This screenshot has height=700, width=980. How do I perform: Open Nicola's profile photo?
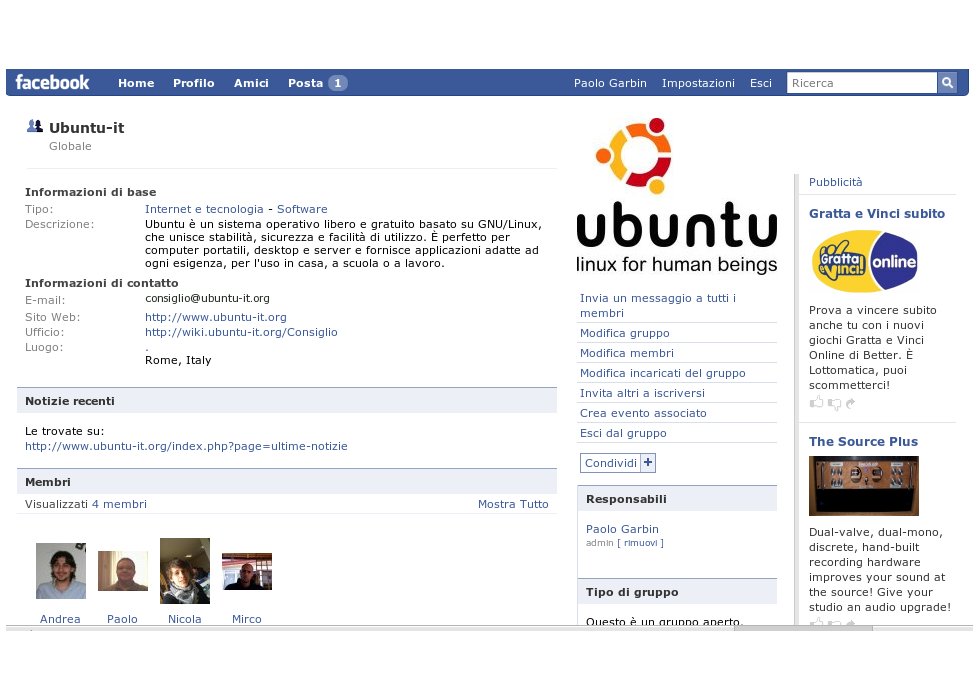185,571
